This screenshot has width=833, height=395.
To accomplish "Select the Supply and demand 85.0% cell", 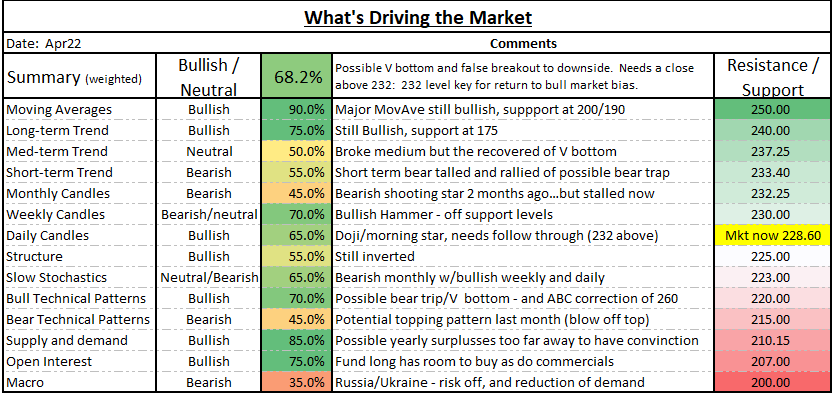I will [296, 340].
